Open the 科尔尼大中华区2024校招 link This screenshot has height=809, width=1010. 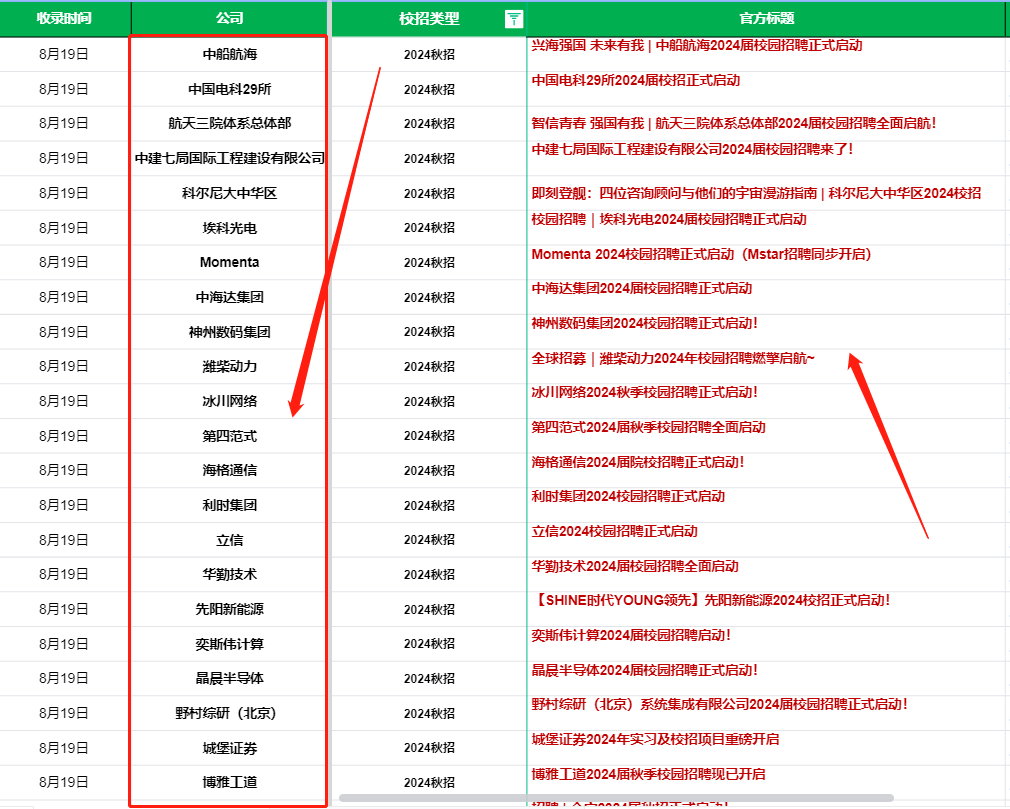756,193
